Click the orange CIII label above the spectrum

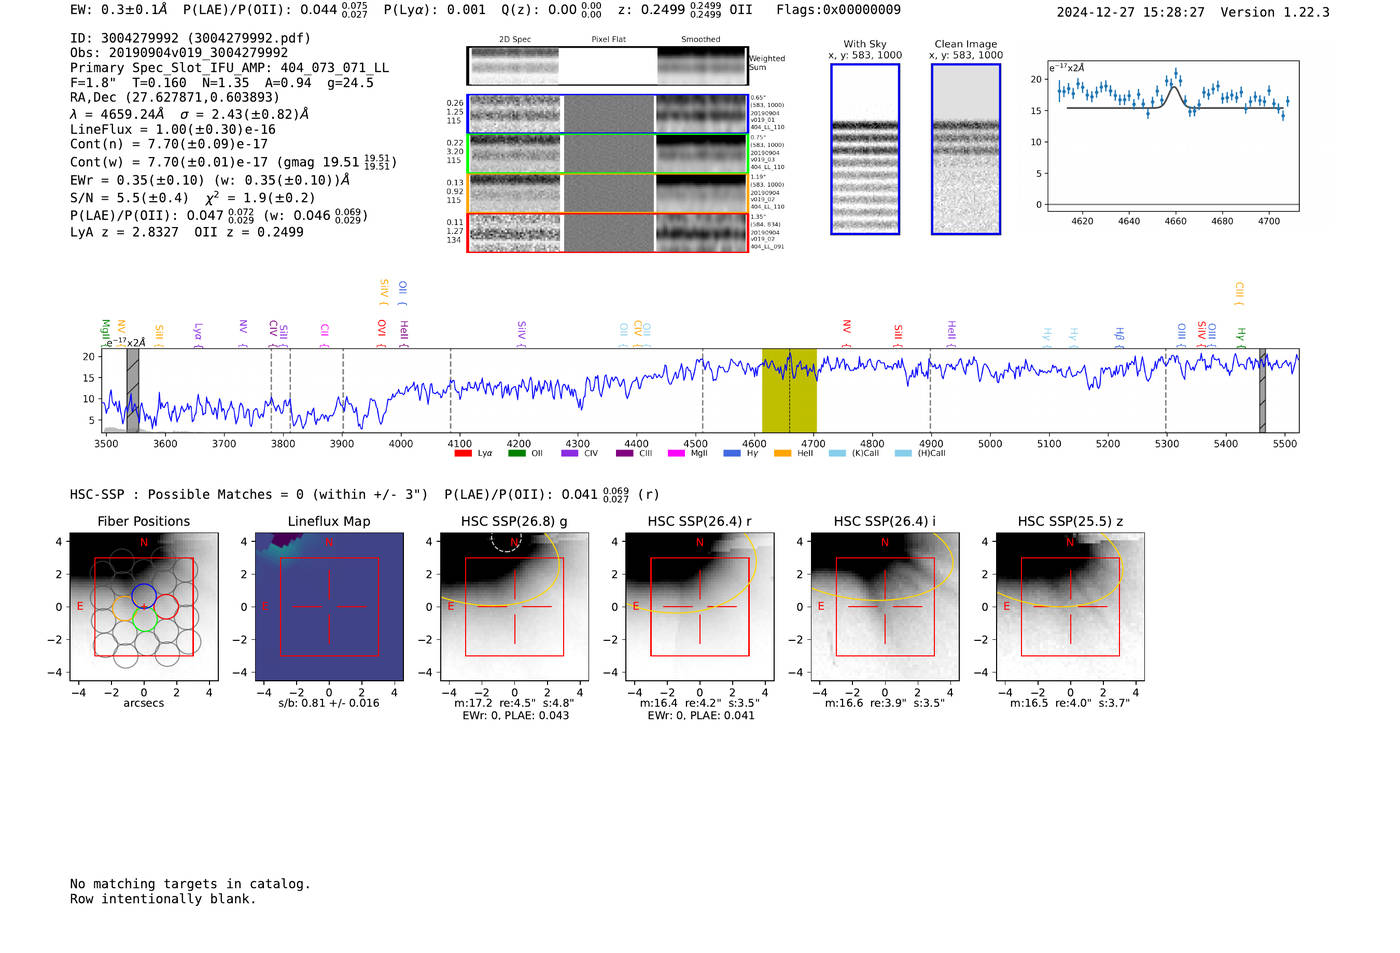point(1239,291)
